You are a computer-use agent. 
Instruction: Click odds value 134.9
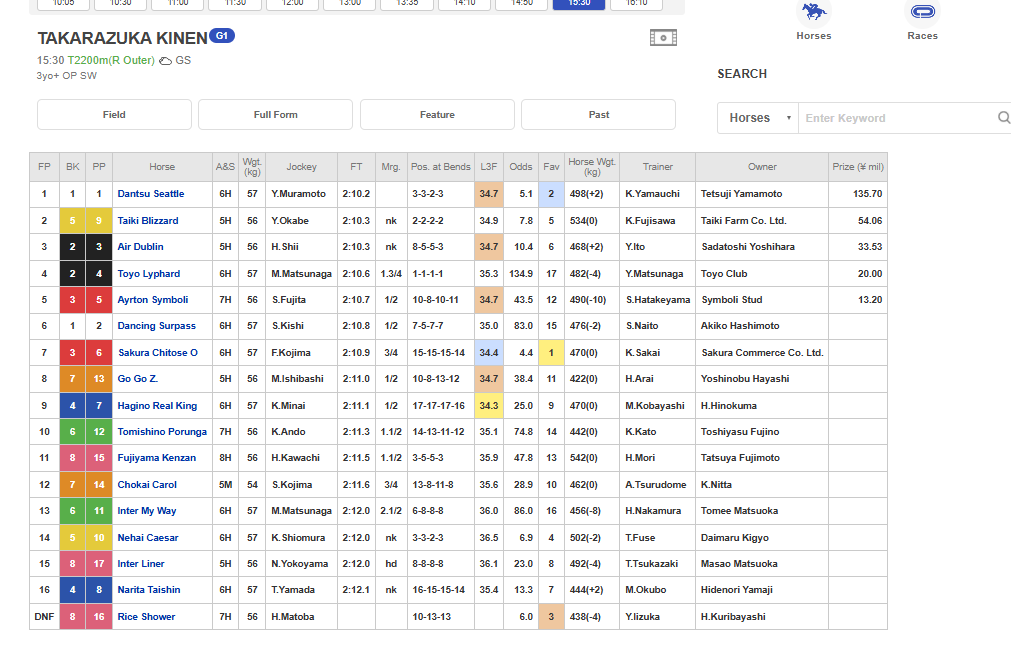point(521,273)
